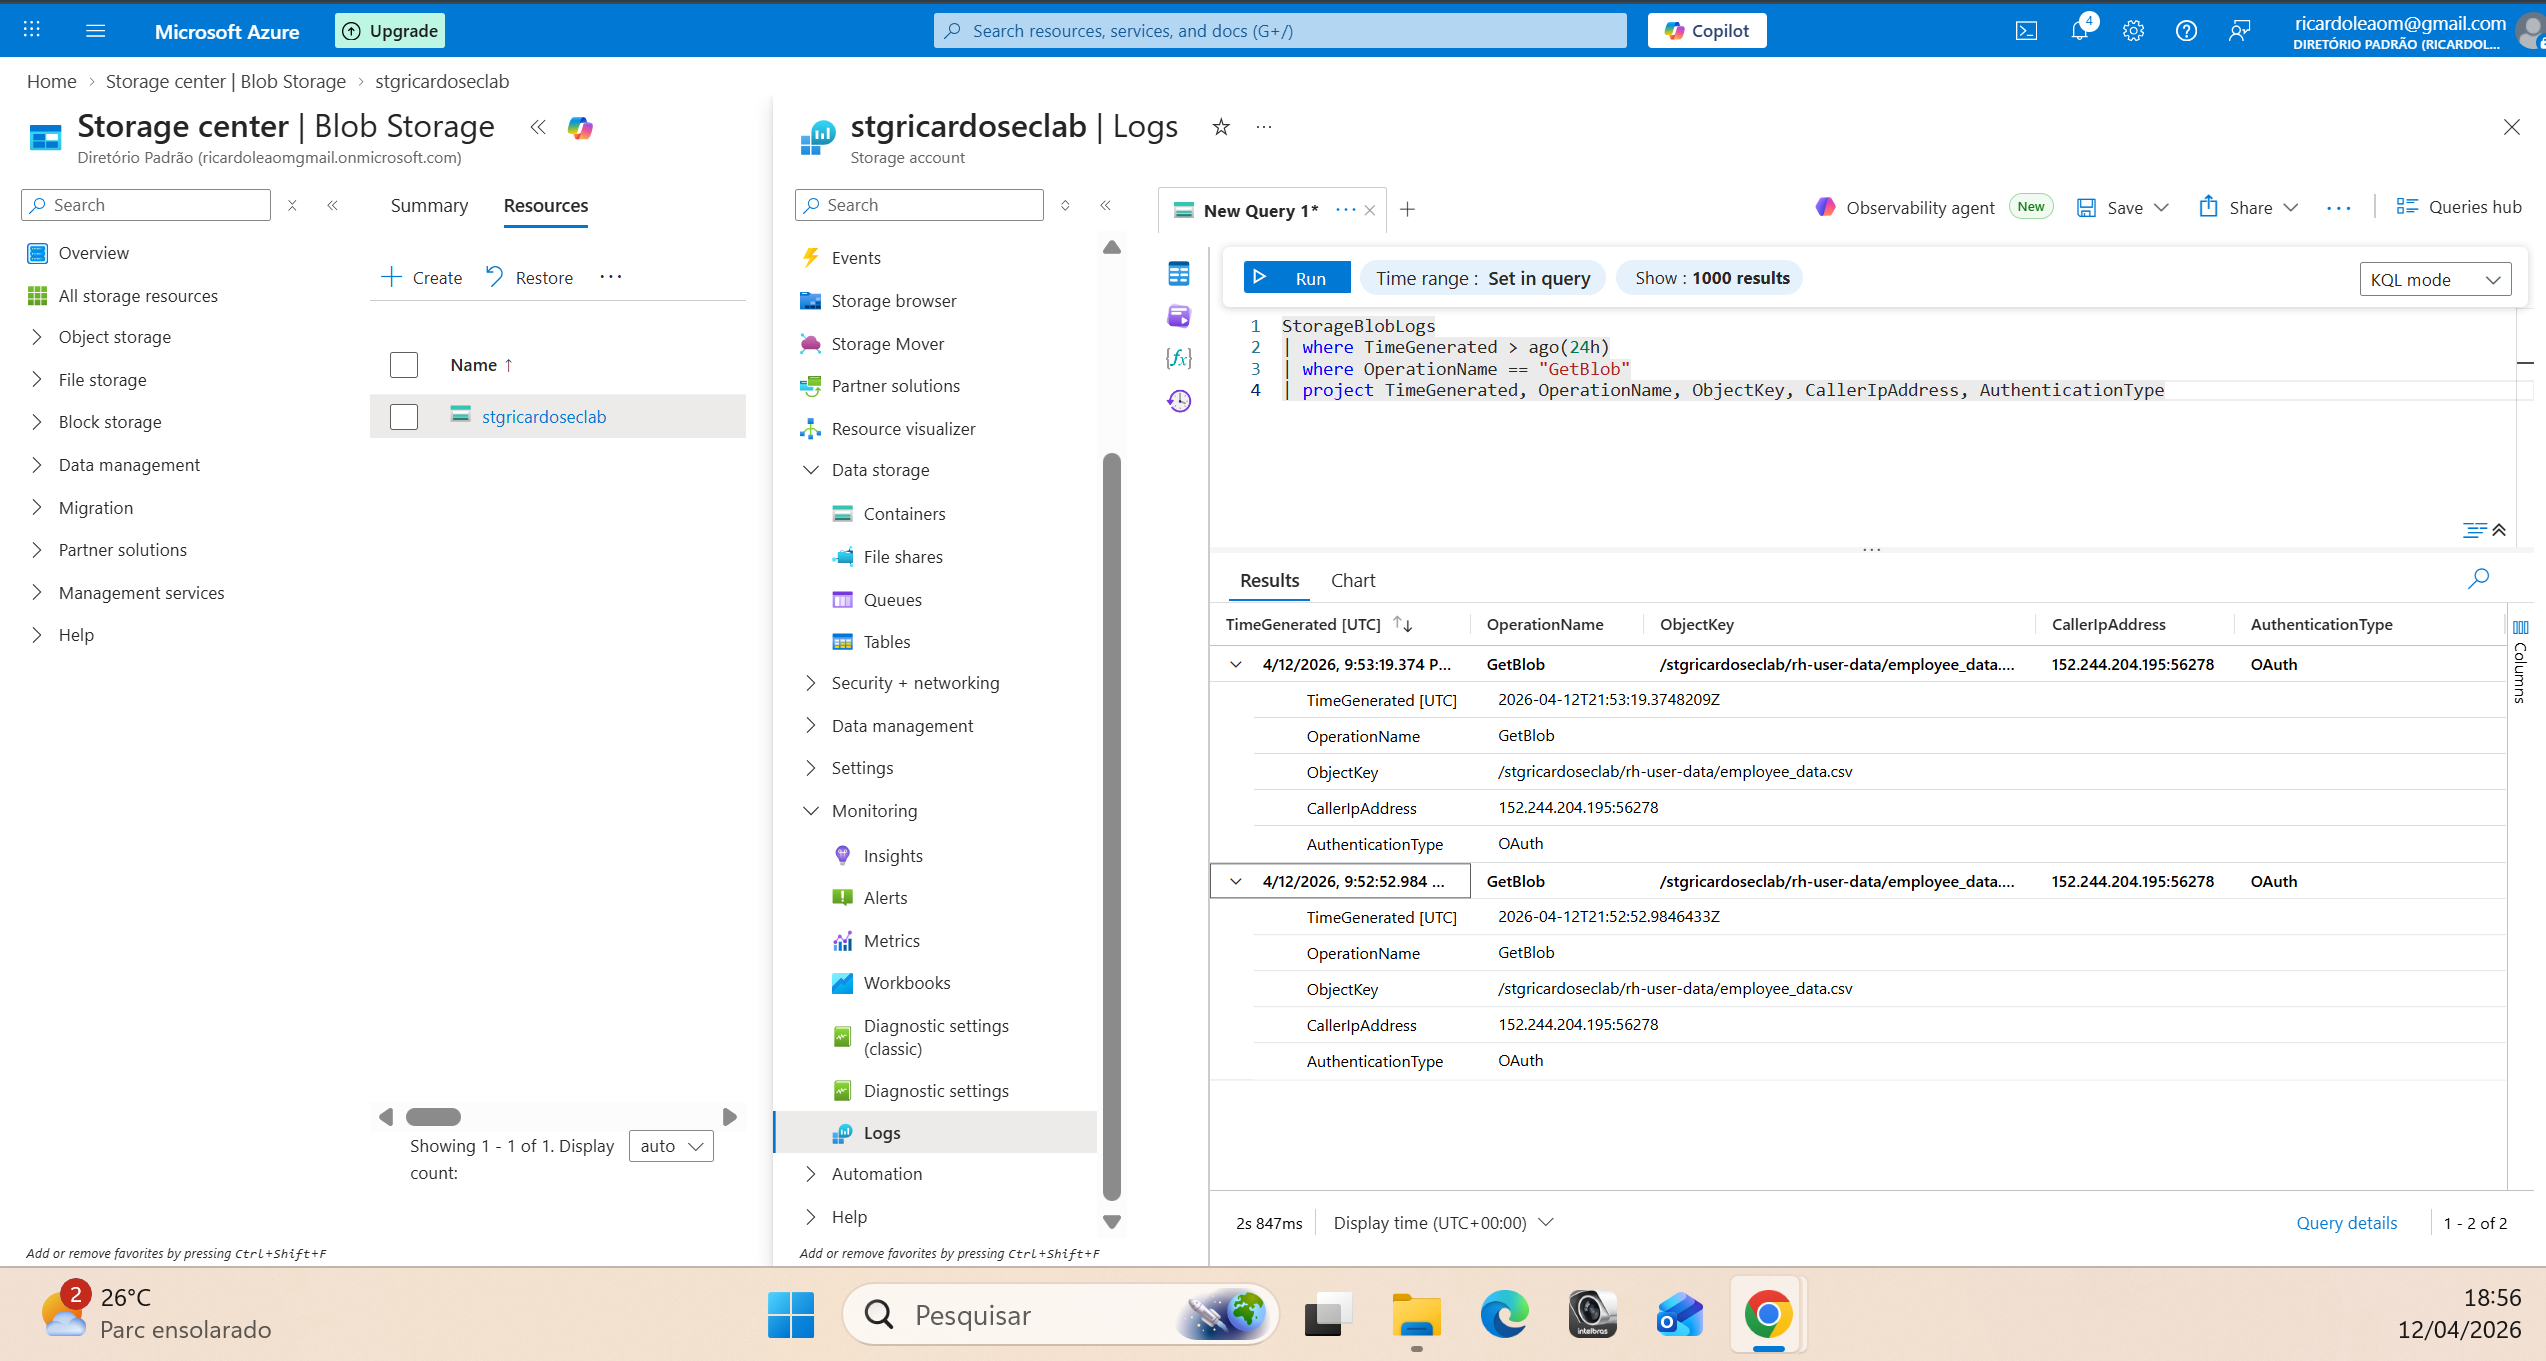The width and height of the screenshot is (2546, 1361).
Task: Open Containers under Data storage
Action: (x=904, y=514)
